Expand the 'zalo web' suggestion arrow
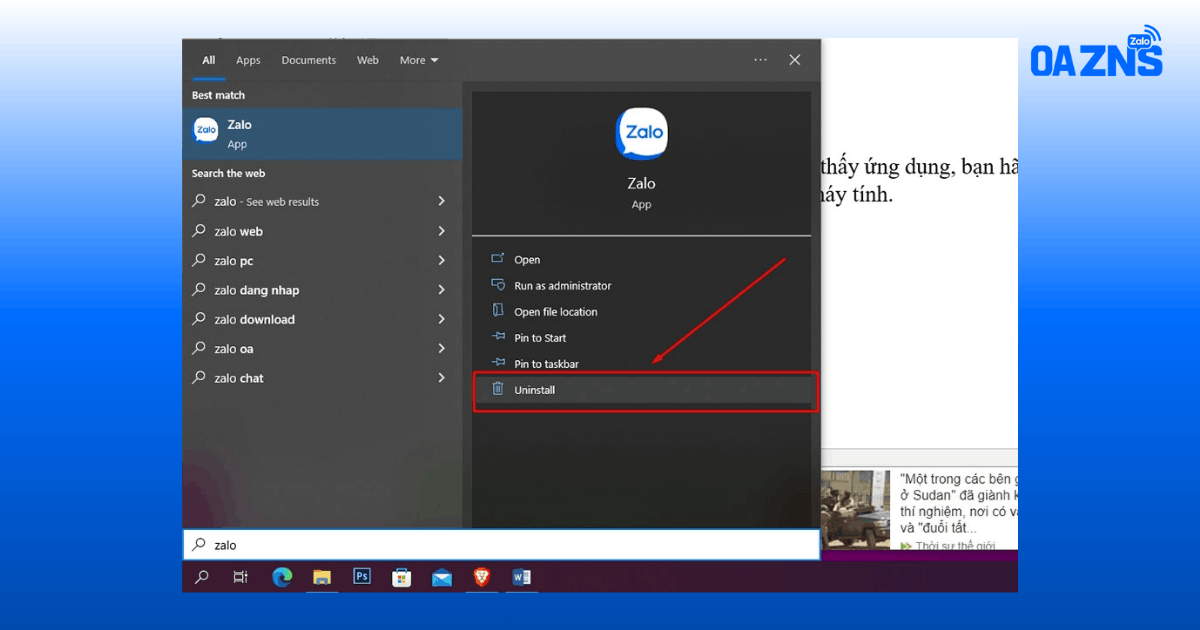This screenshot has width=1200, height=630. (x=441, y=231)
